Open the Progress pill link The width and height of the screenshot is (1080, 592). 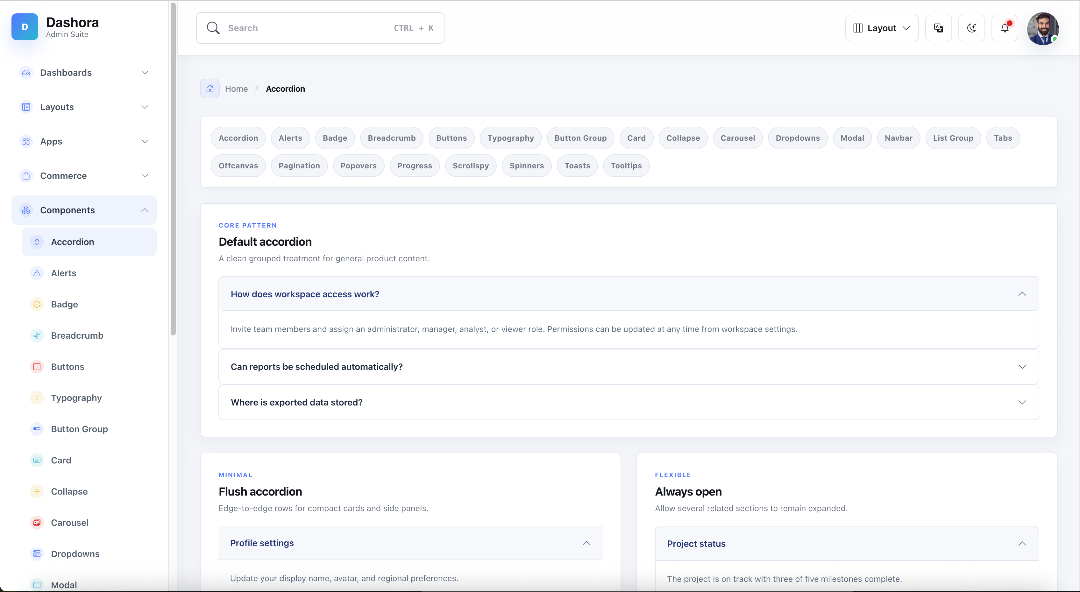(x=415, y=165)
